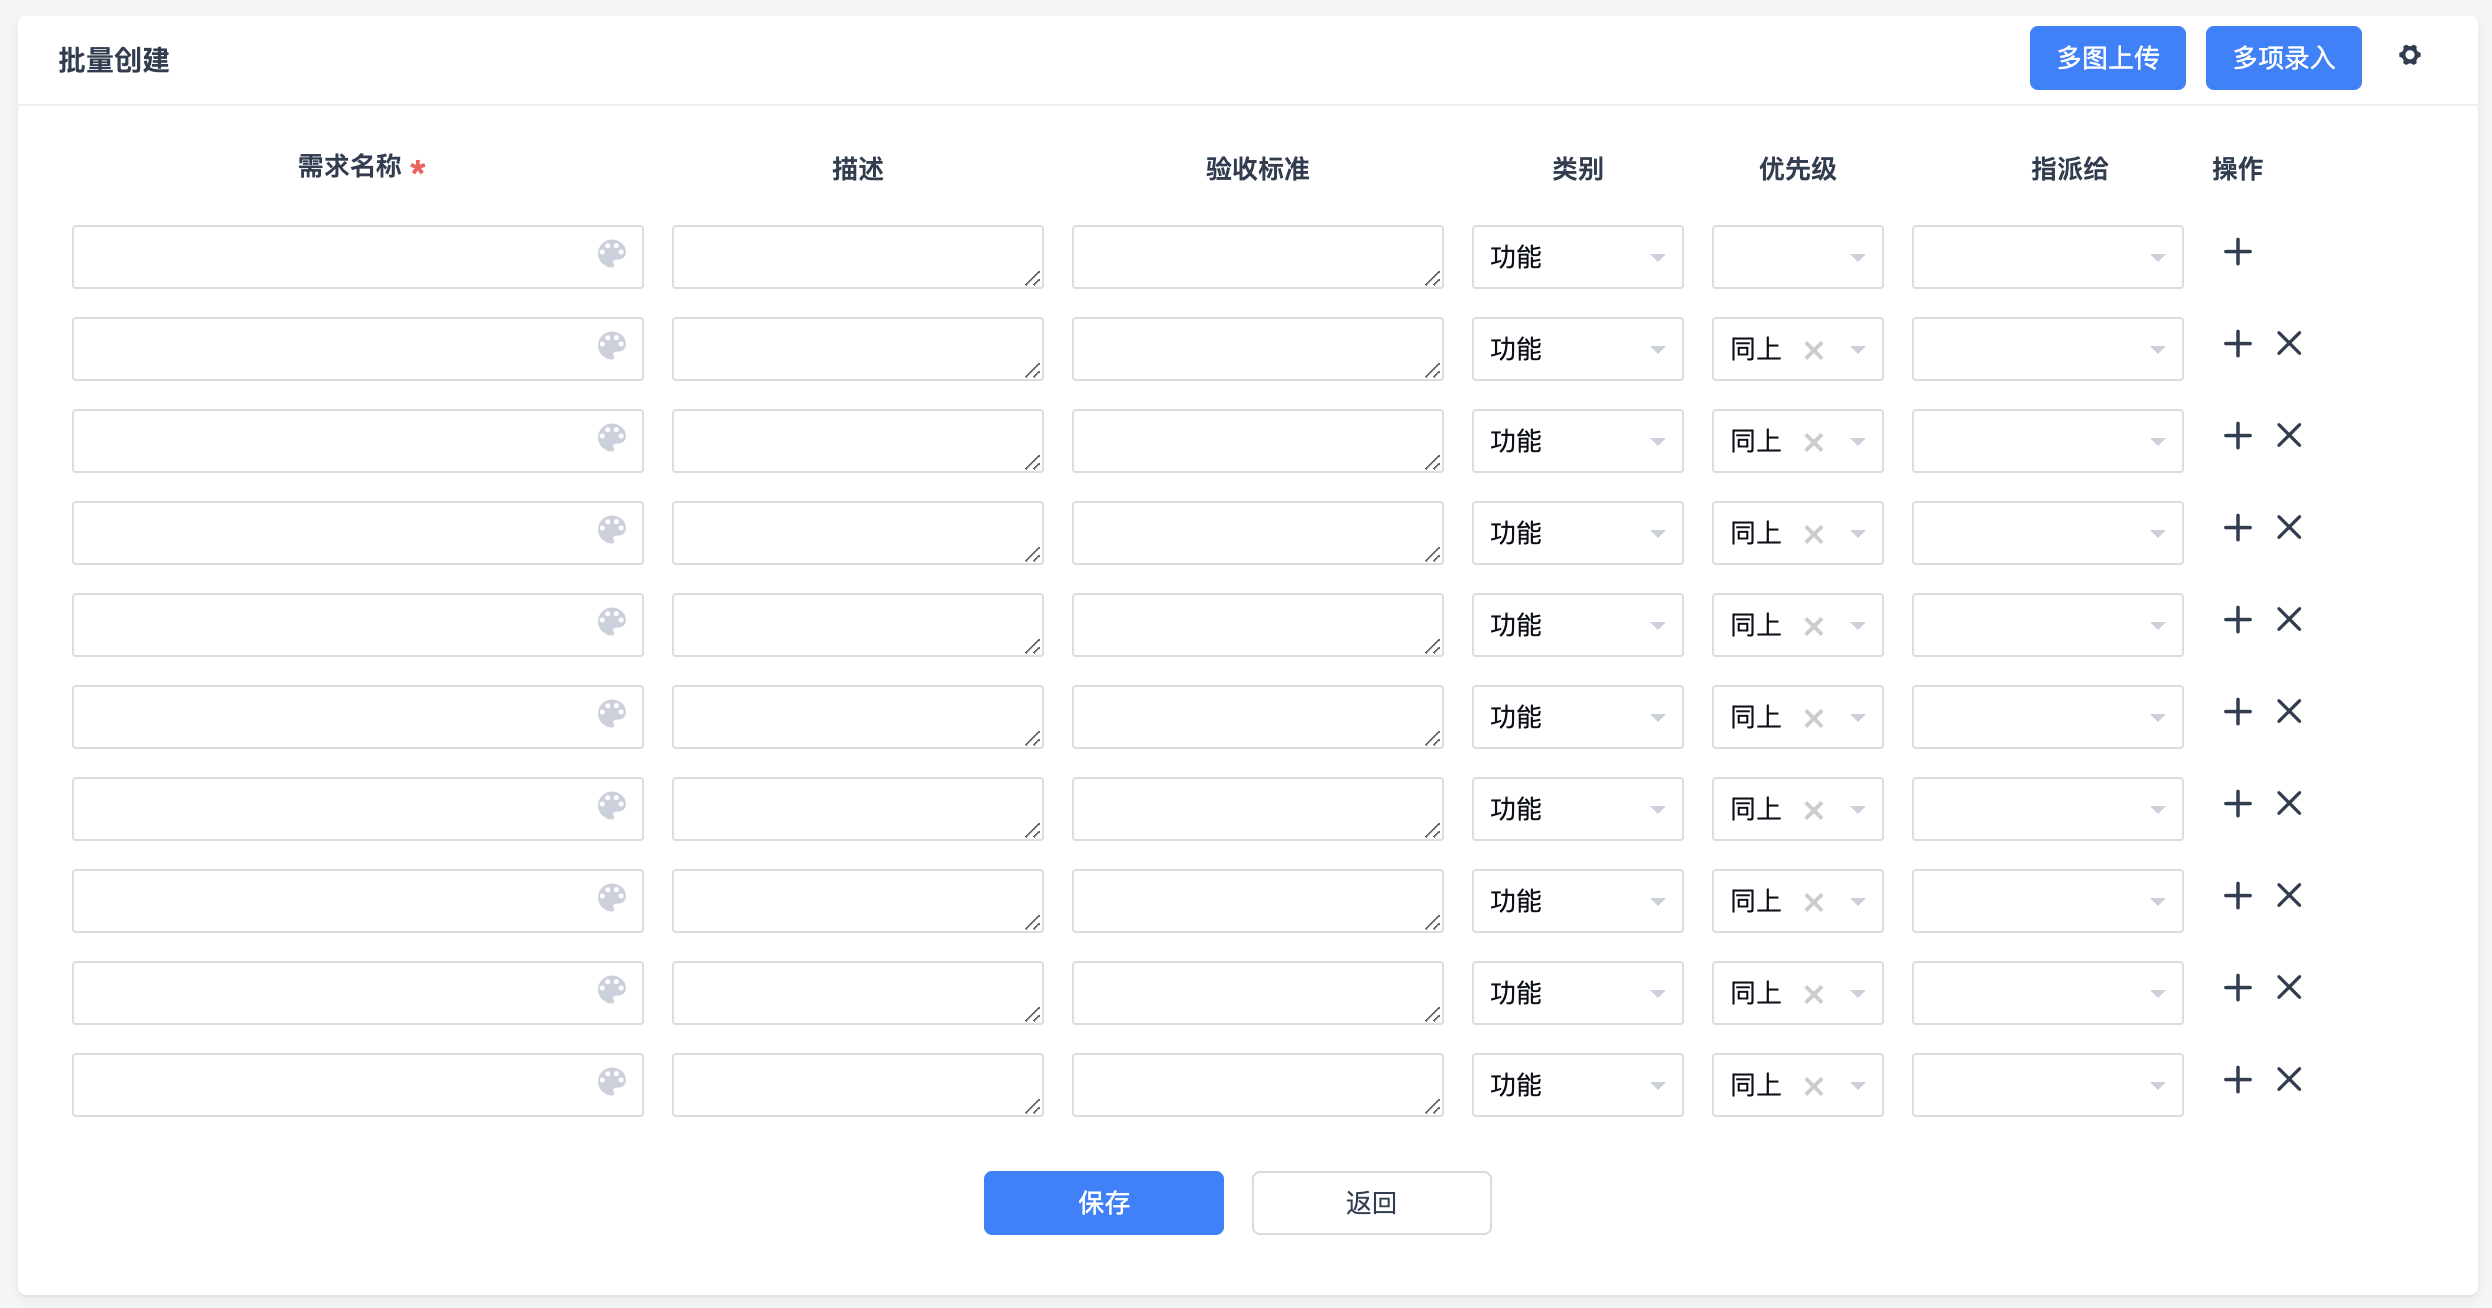Image resolution: width=2492 pixels, height=1308 pixels.
Task: Click the 多图上传 button
Action: click(x=2107, y=58)
